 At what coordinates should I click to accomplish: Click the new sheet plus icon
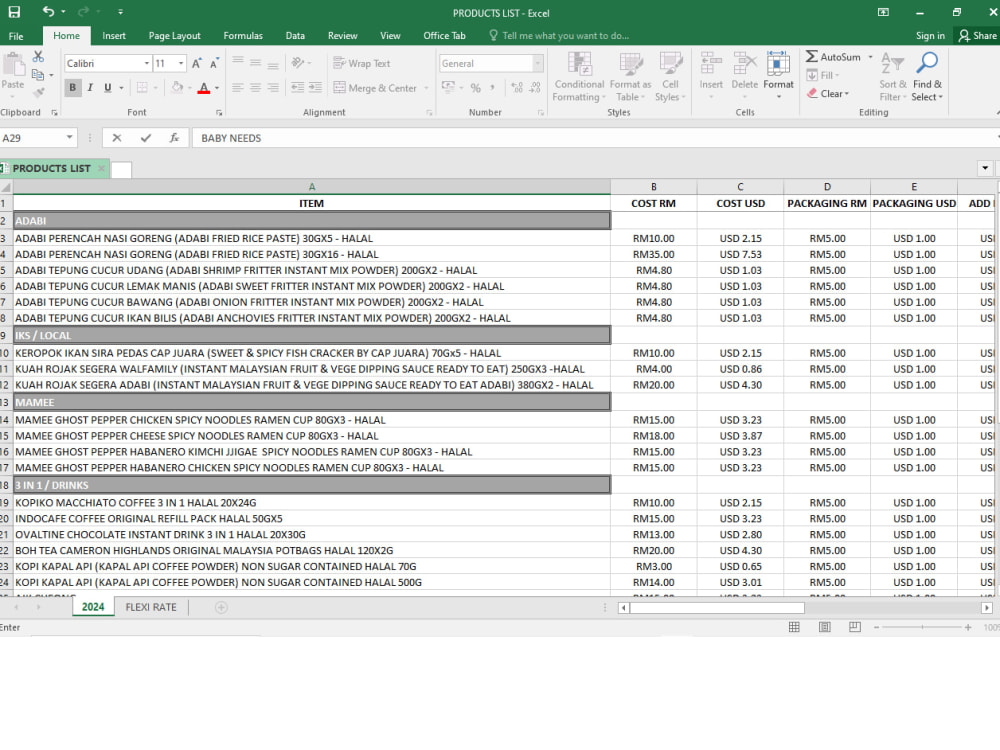[221, 607]
